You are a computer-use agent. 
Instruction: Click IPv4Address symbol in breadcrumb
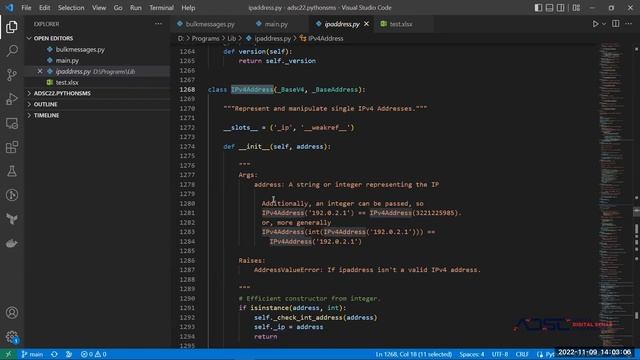click(x=325, y=38)
